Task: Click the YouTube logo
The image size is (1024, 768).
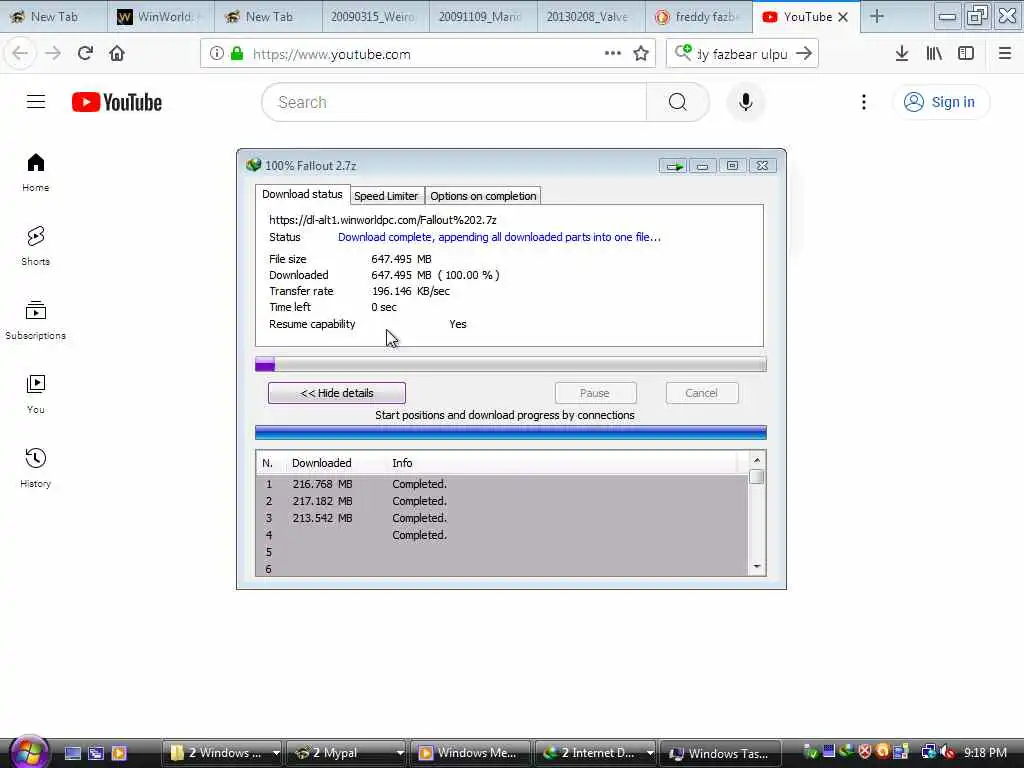Action: (117, 102)
